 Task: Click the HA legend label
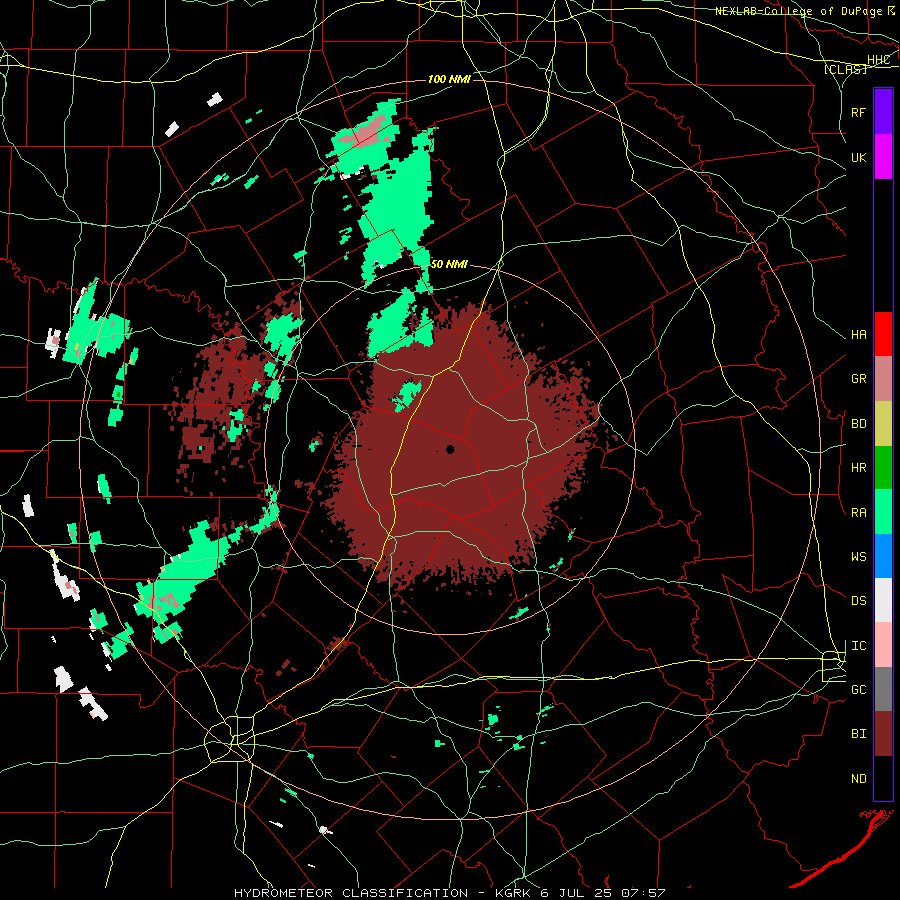coord(858,335)
